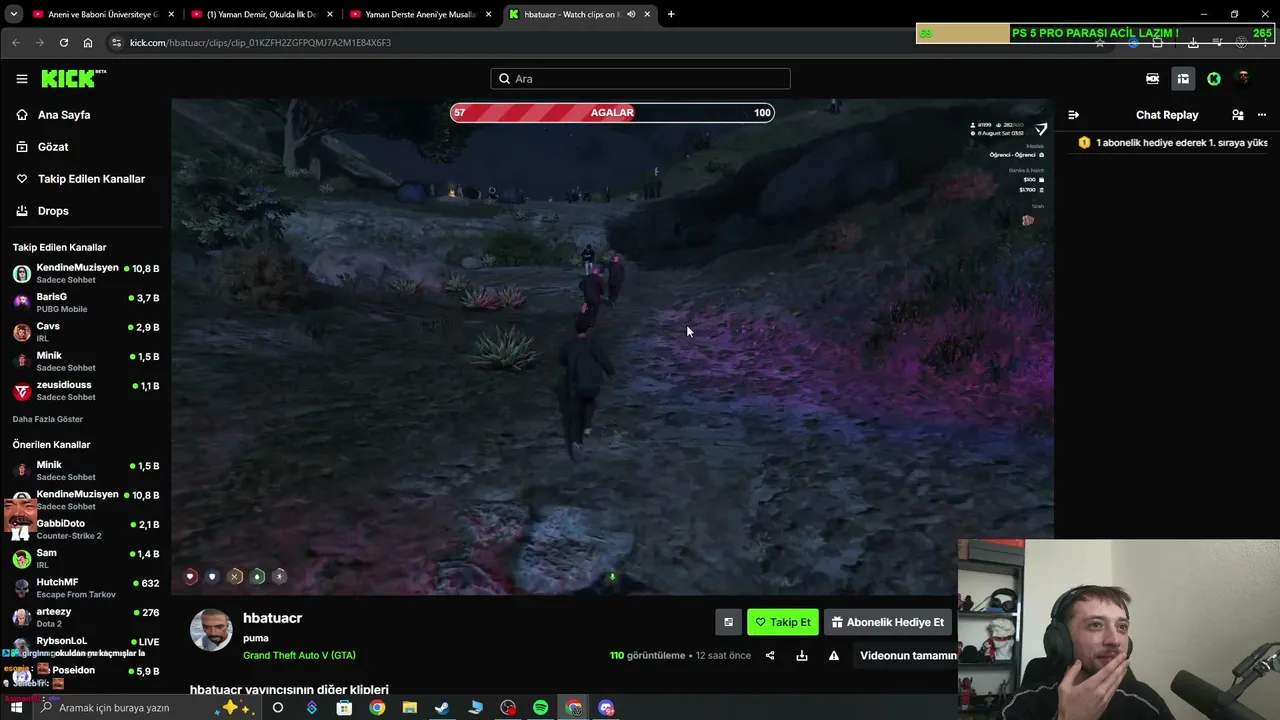Screen dimensions: 1280x720
Task: Open Microsoft Store from the taskbar
Action: [344, 708]
